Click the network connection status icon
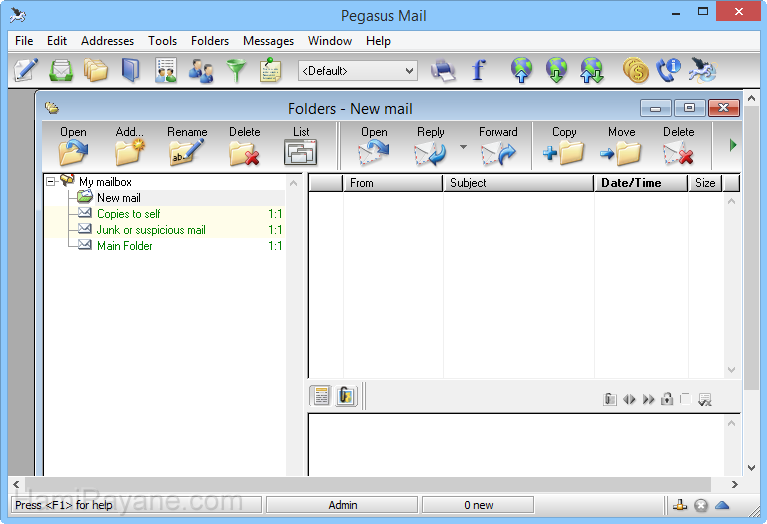 point(679,505)
